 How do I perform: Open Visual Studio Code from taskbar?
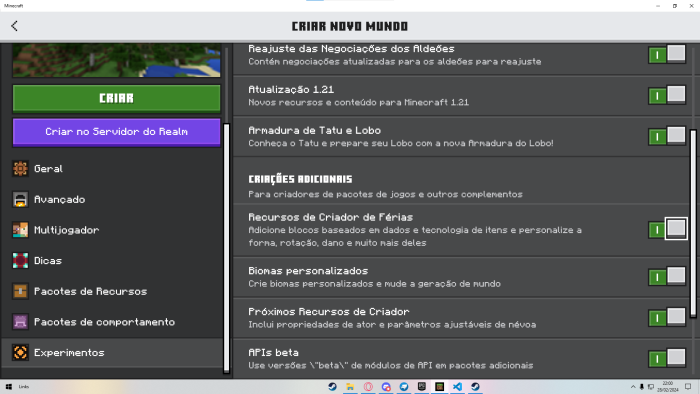click(x=457, y=386)
